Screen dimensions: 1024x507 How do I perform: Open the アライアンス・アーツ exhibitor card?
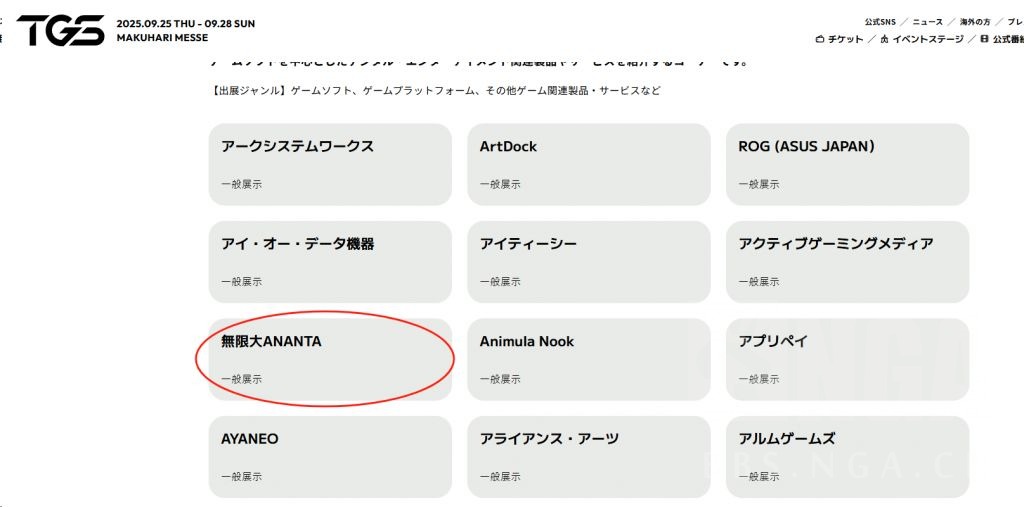(x=588, y=457)
